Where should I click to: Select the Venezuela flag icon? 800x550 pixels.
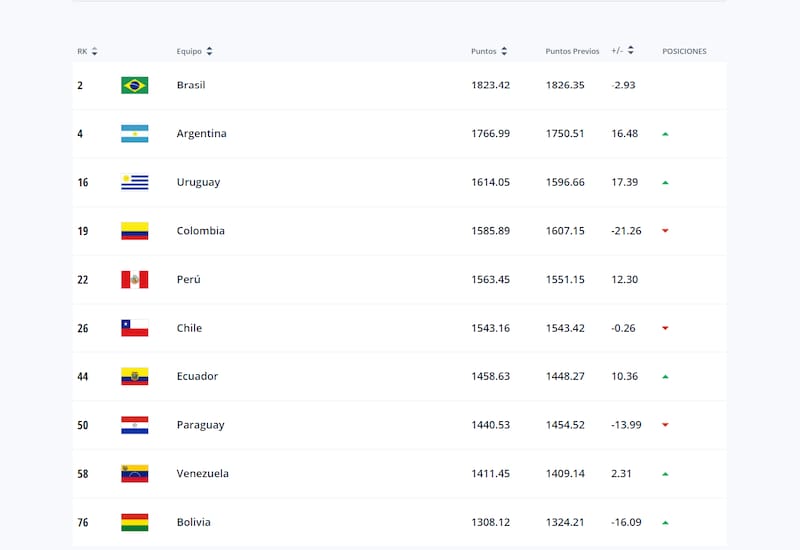point(134,473)
